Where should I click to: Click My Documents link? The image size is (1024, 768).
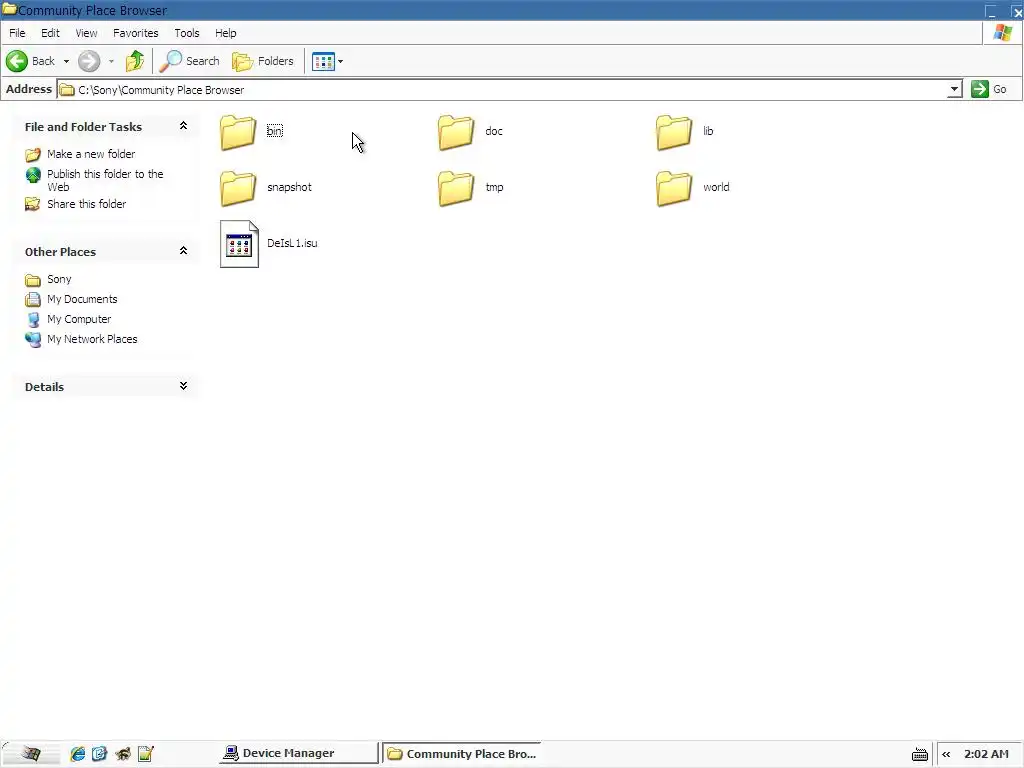click(82, 299)
